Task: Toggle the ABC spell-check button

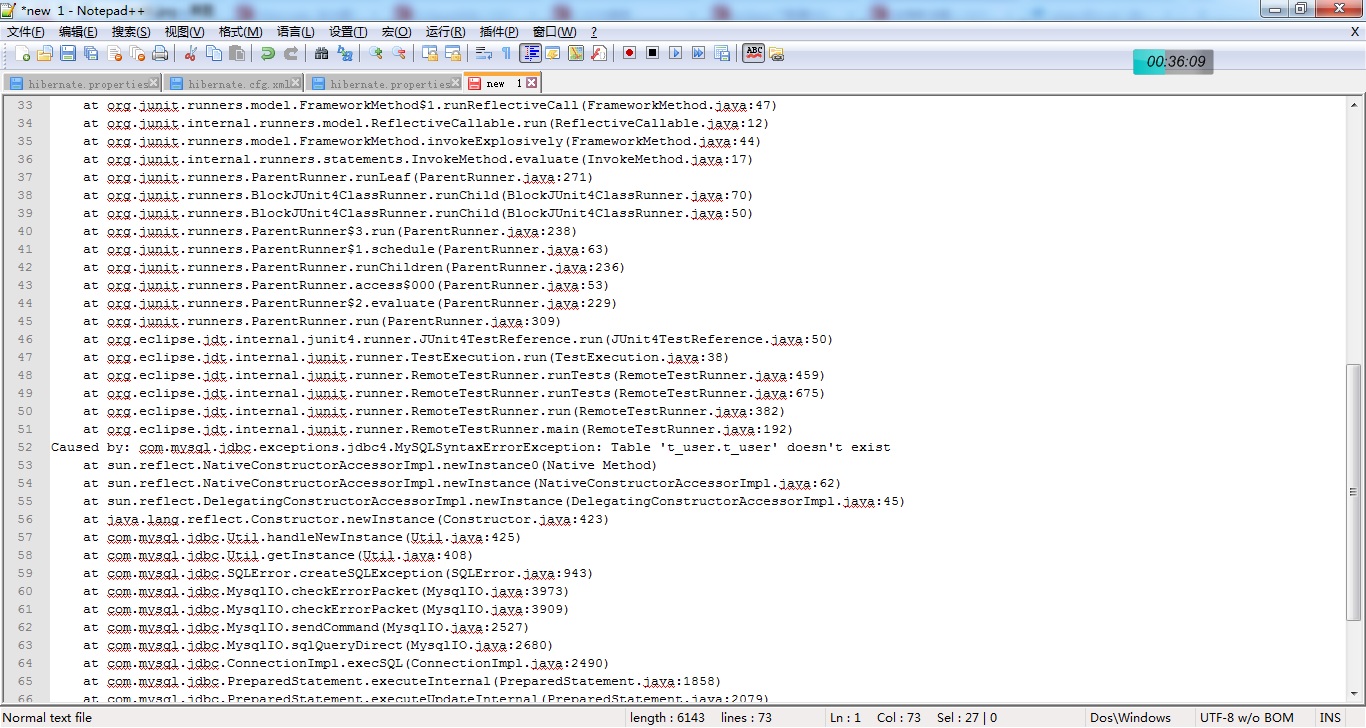Action: (753, 53)
